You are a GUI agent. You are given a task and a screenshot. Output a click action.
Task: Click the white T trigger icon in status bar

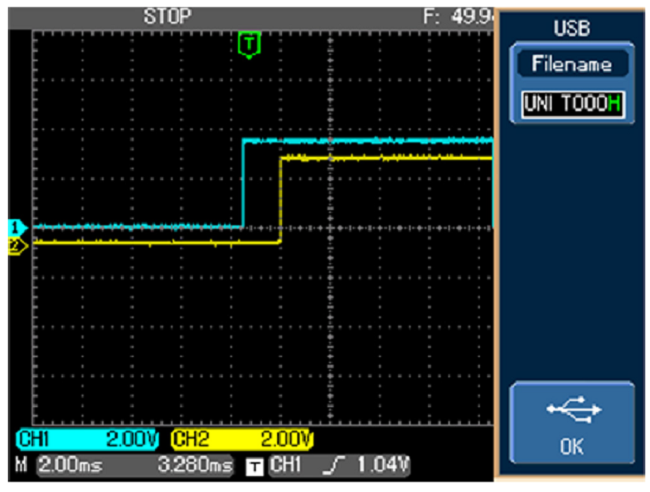pyautogui.click(x=257, y=465)
